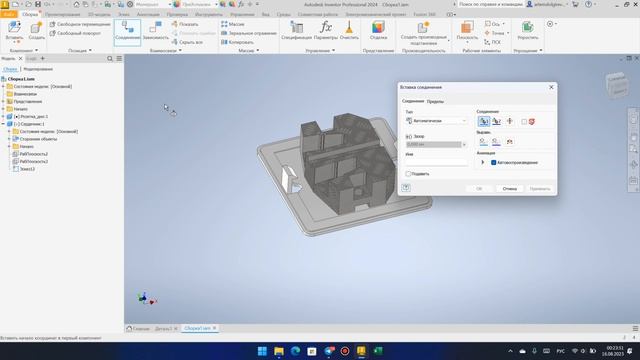Expand the Розетка_дно:1 tree node

click(x=3, y=117)
